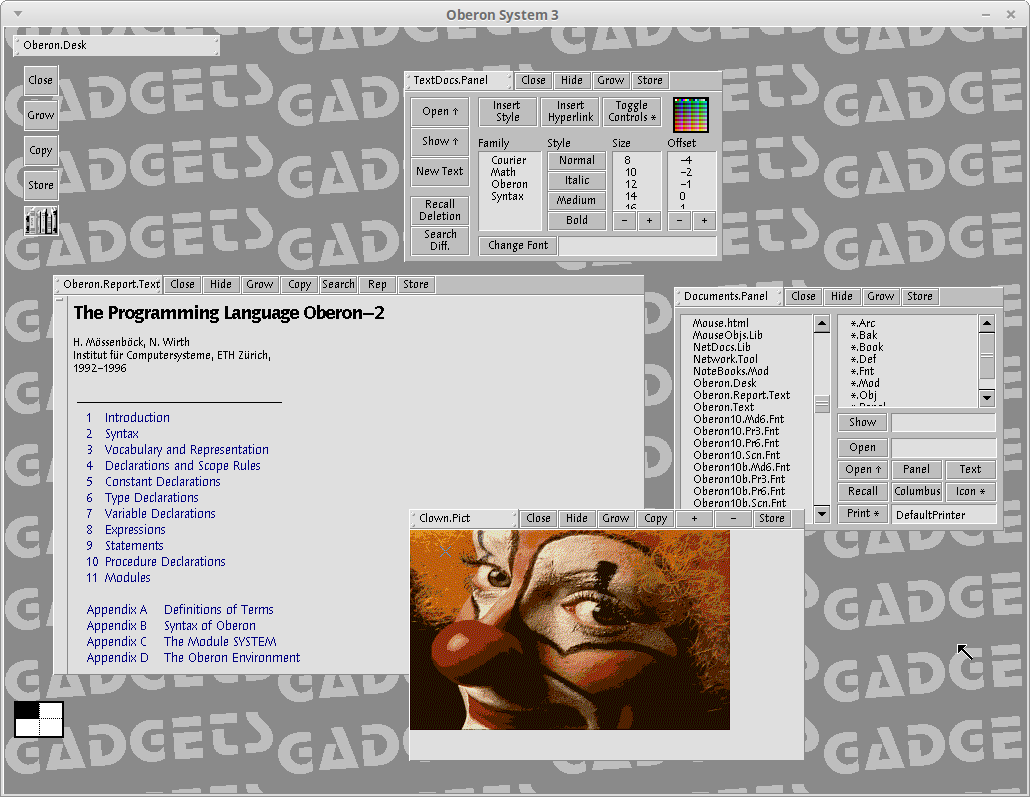Image resolution: width=1030 pixels, height=797 pixels.
Task: Click the Print * button in Documents.Panel
Action: coord(862,513)
